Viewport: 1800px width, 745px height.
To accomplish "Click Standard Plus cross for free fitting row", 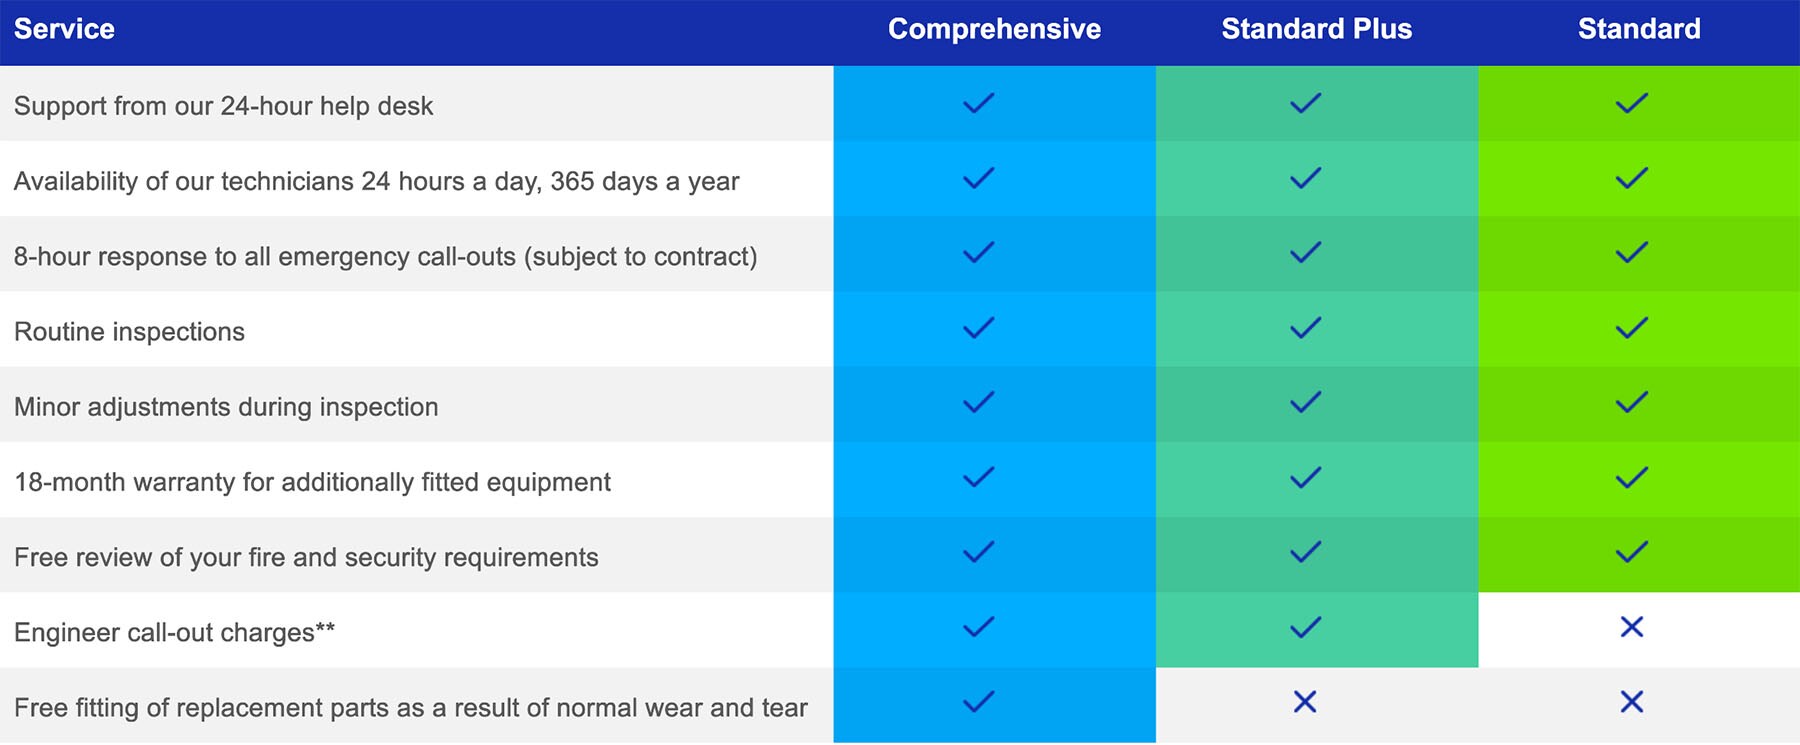I will pyautogui.click(x=1305, y=702).
